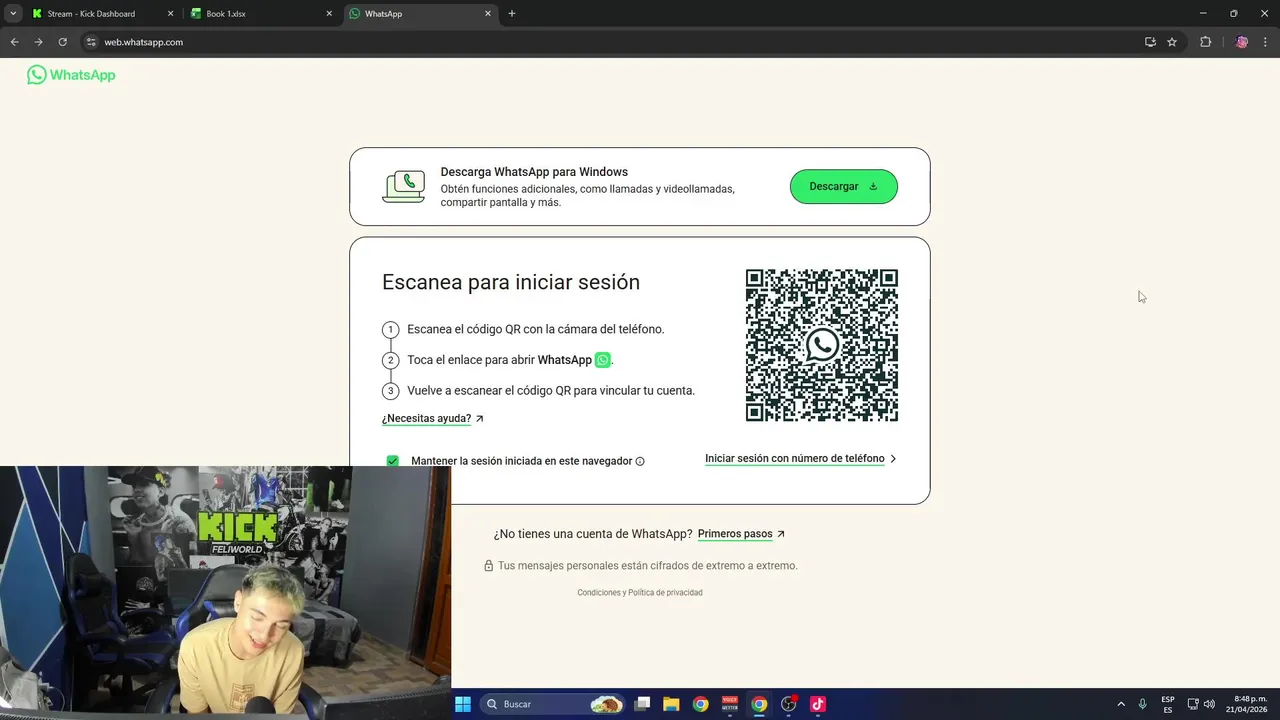Open the Chrome extensions puzzle icon

click(1205, 42)
